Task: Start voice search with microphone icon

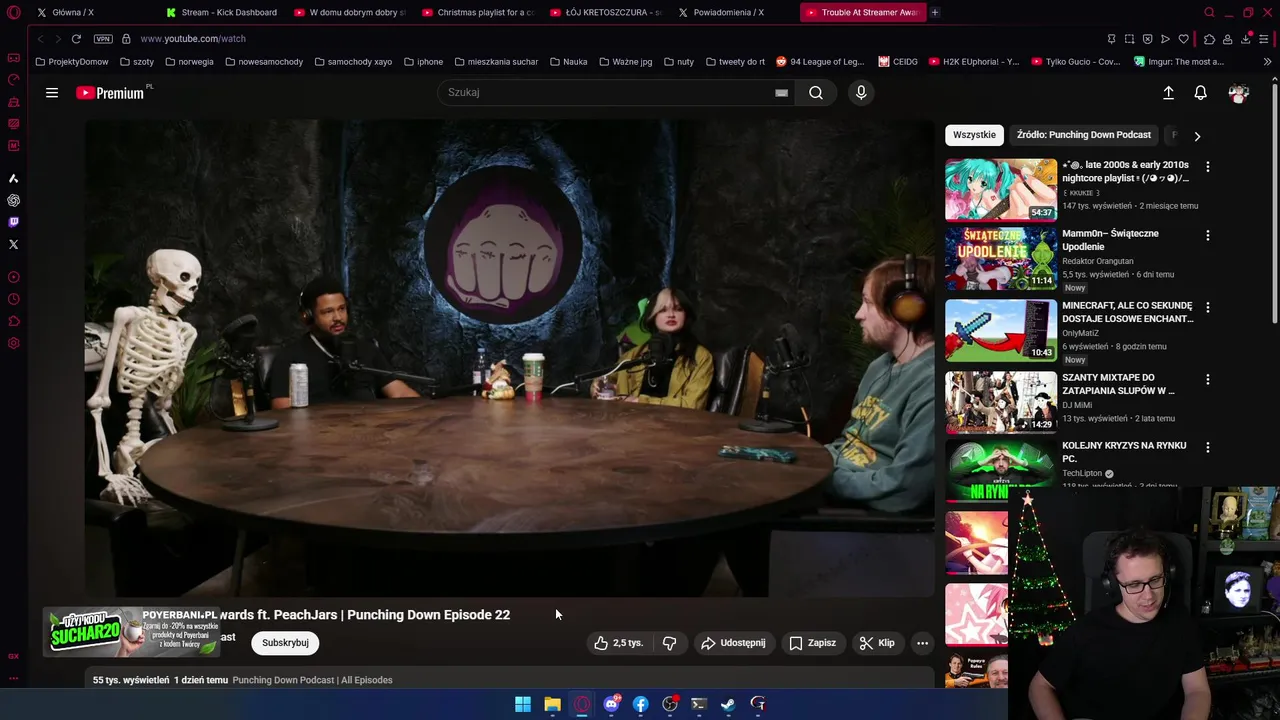Action: (861, 93)
